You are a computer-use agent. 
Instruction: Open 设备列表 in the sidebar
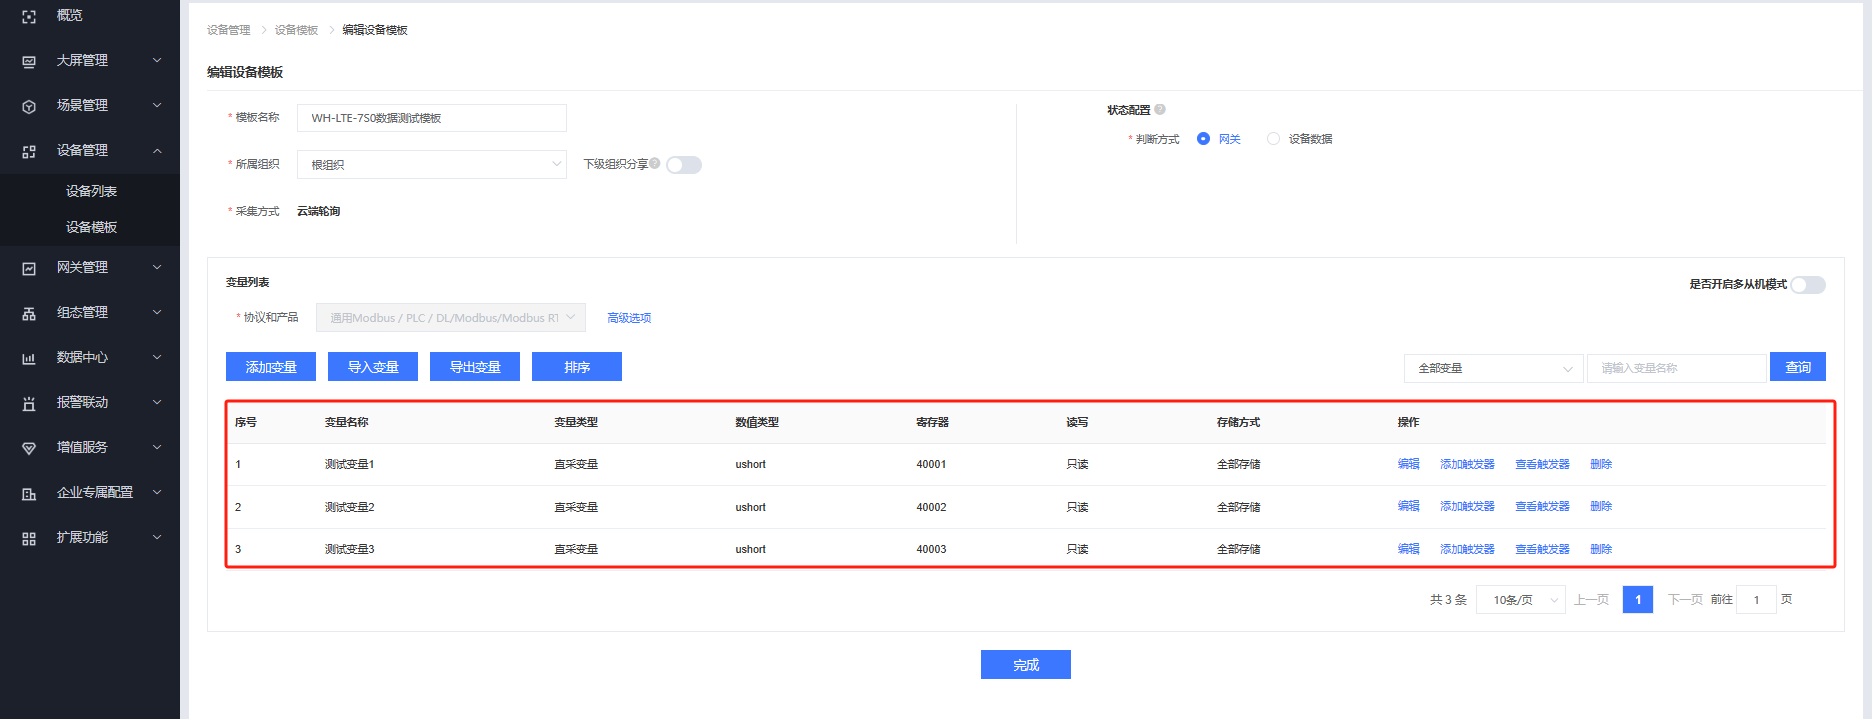click(x=91, y=191)
